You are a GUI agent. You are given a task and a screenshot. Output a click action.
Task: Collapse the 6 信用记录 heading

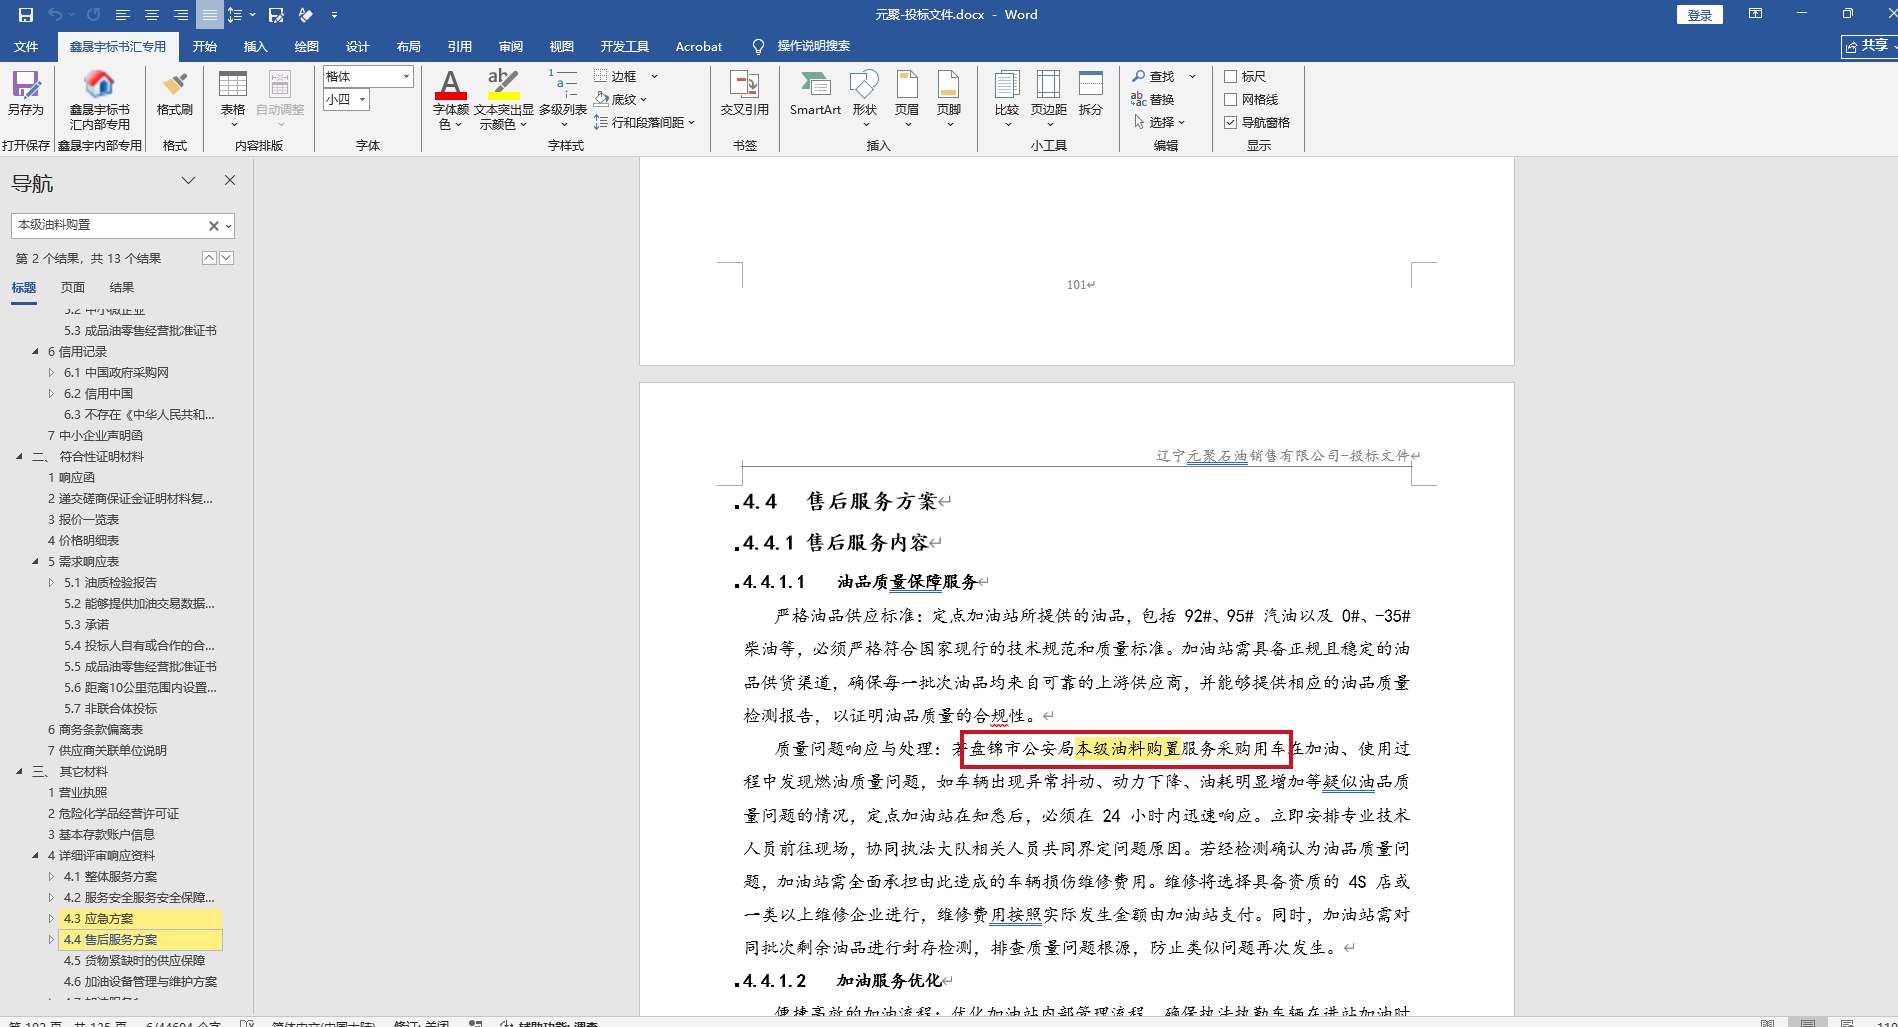pyautogui.click(x=35, y=352)
